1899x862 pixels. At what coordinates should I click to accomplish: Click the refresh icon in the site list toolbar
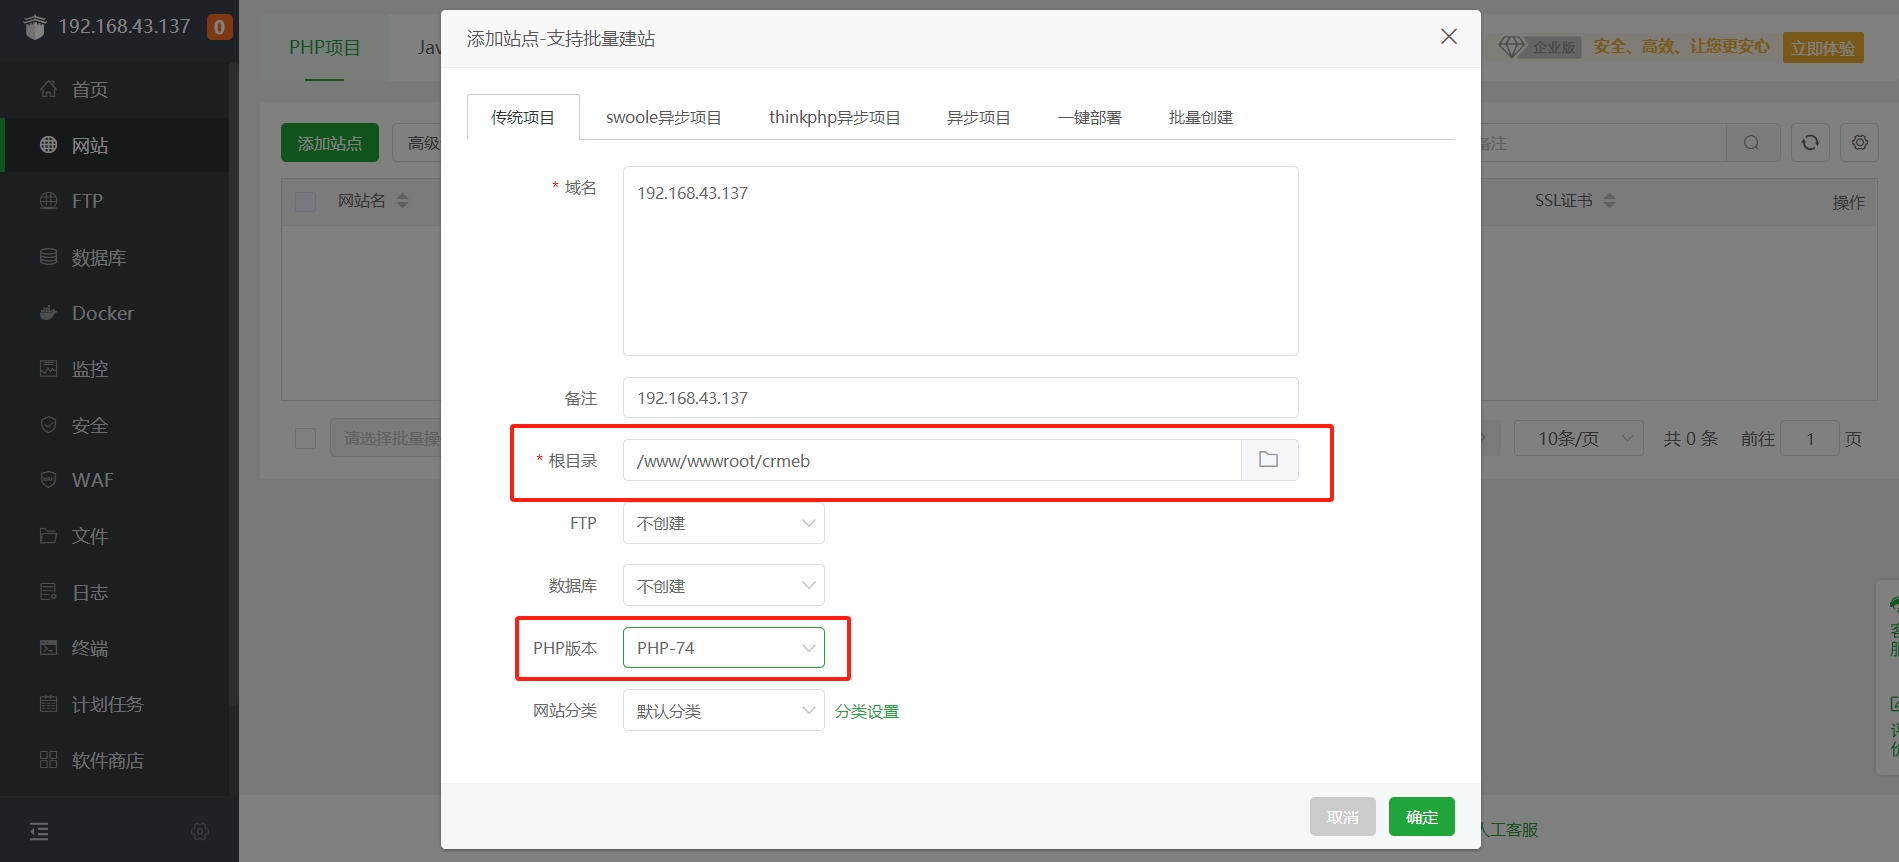[x=1810, y=143]
